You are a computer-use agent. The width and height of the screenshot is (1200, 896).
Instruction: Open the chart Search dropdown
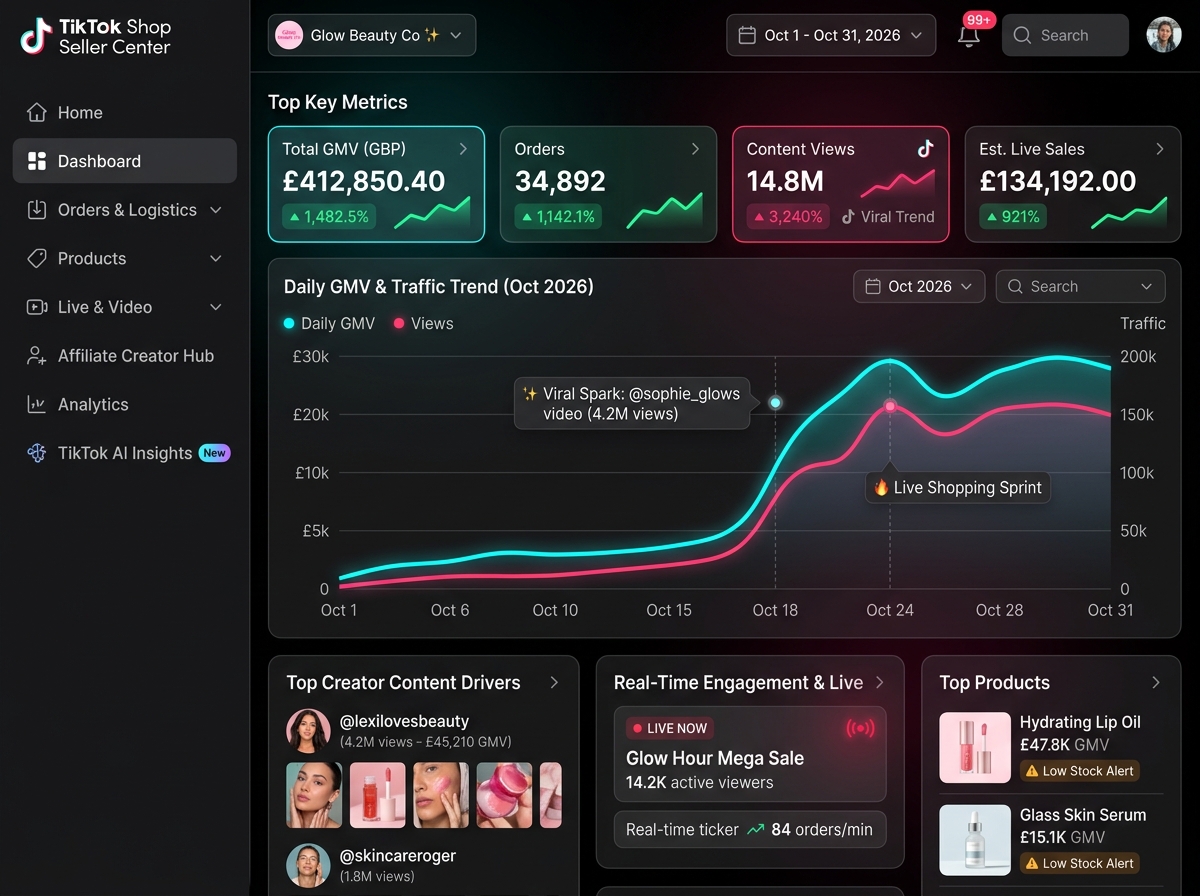pyautogui.click(x=1080, y=286)
